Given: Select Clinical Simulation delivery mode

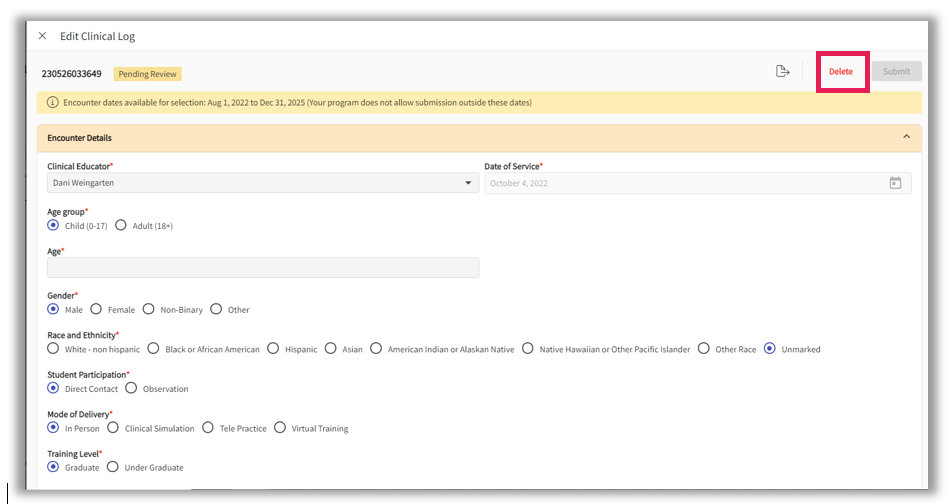Looking at the screenshot, I should (113, 428).
